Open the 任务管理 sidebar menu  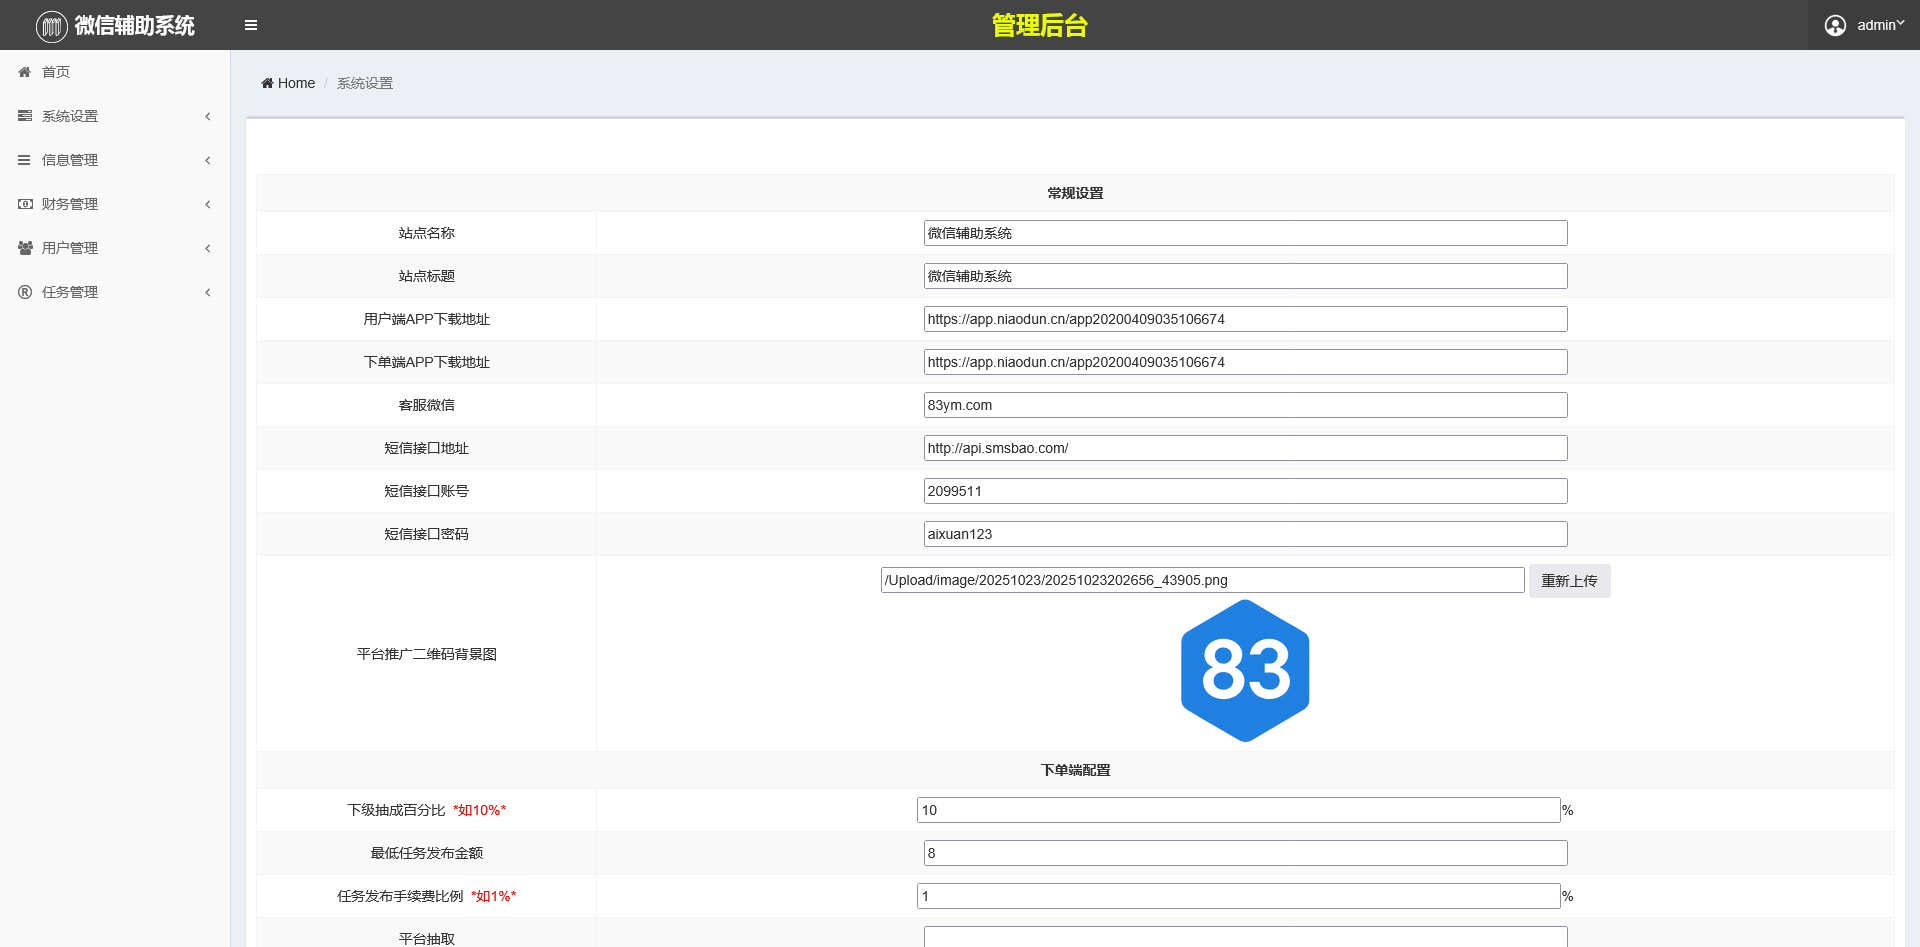115,292
